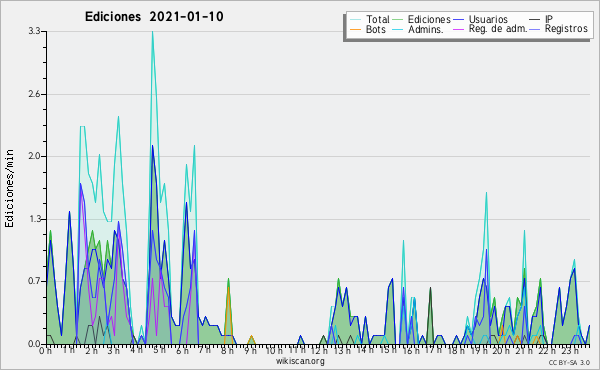Viewport: 600px width, 370px height.
Task: Click the tallest Total peak near 5 h
Action: point(153,33)
